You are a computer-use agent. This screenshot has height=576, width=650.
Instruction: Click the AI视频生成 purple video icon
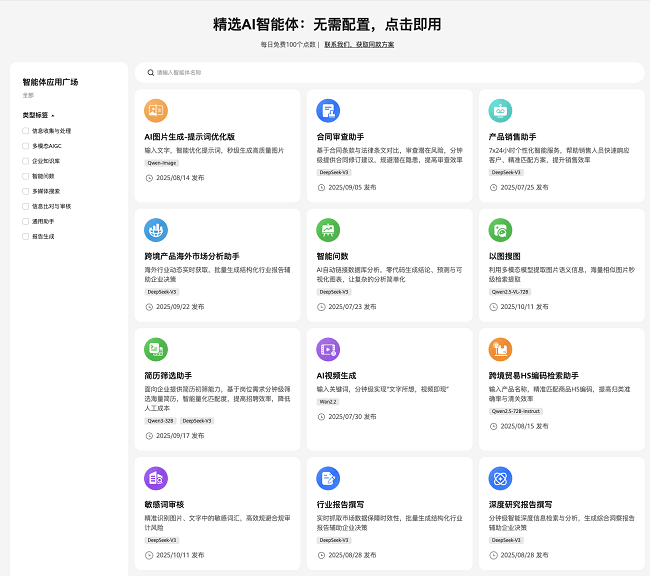click(328, 349)
